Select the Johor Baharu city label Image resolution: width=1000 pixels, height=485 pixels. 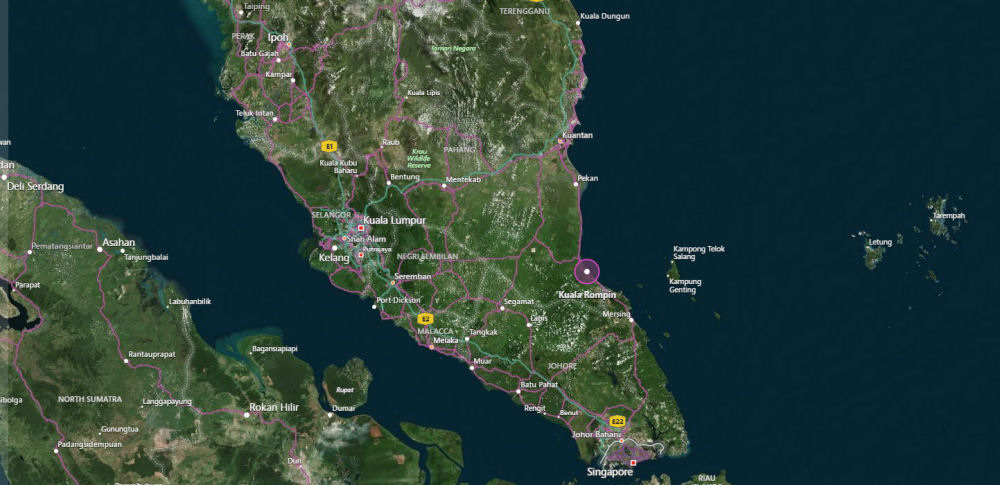pyautogui.click(x=598, y=434)
